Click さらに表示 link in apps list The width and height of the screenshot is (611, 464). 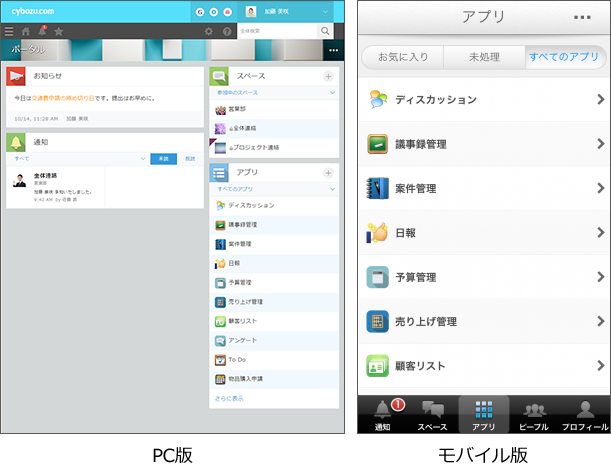coord(228,398)
